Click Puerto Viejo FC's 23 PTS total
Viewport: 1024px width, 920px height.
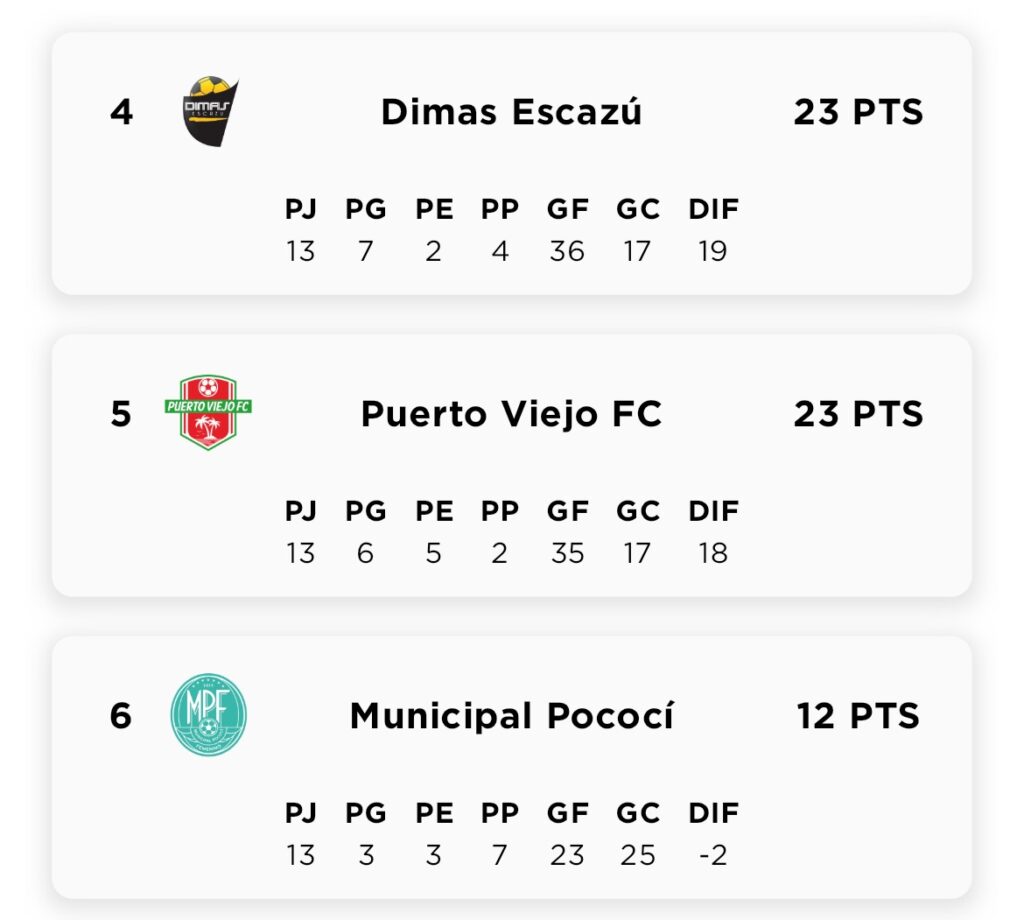coord(858,414)
